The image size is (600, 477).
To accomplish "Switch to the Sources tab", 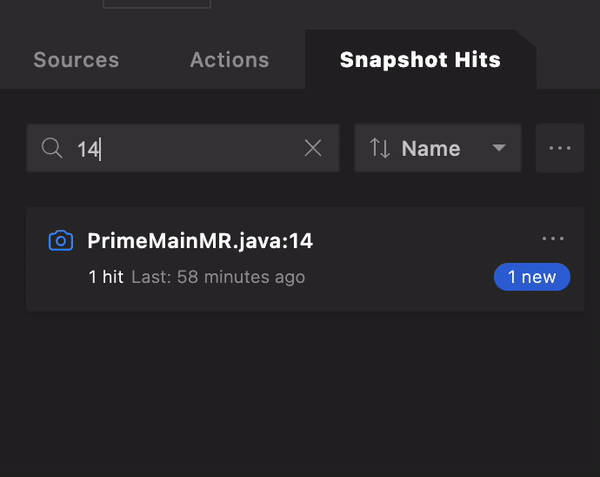I will coord(76,60).
